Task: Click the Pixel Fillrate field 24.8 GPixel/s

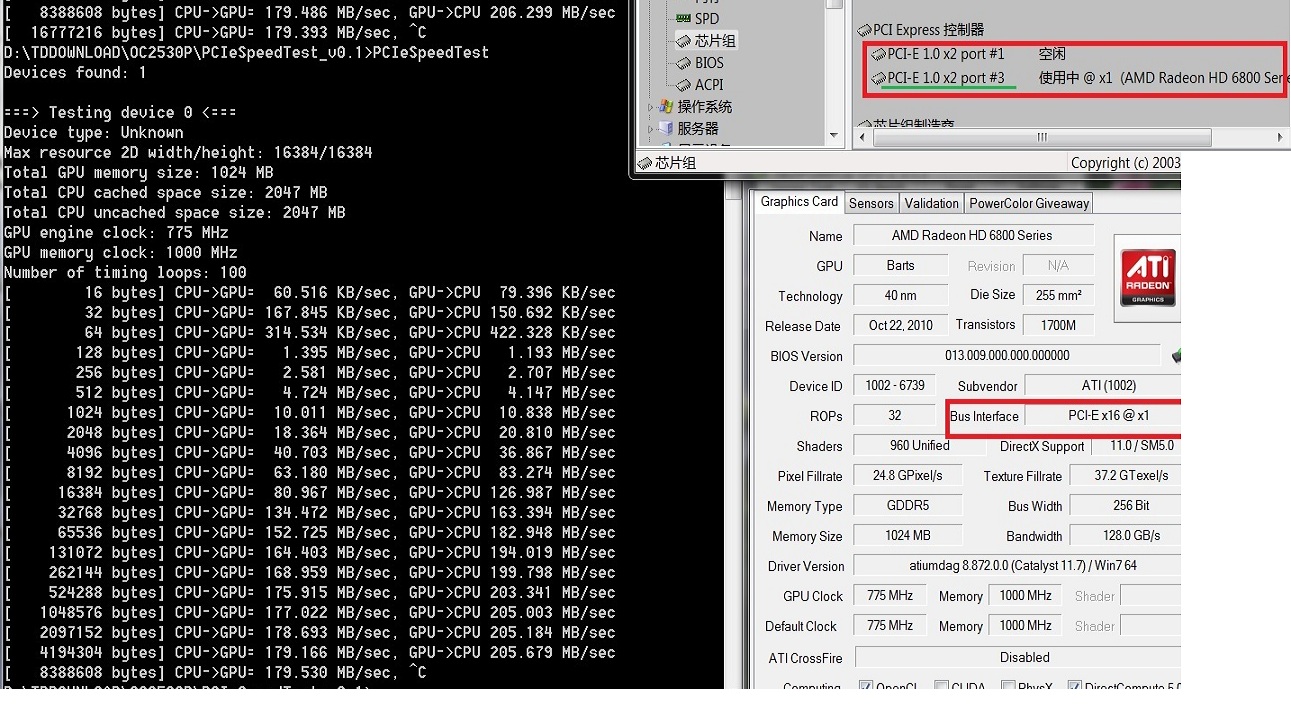Action: (907, 475)
